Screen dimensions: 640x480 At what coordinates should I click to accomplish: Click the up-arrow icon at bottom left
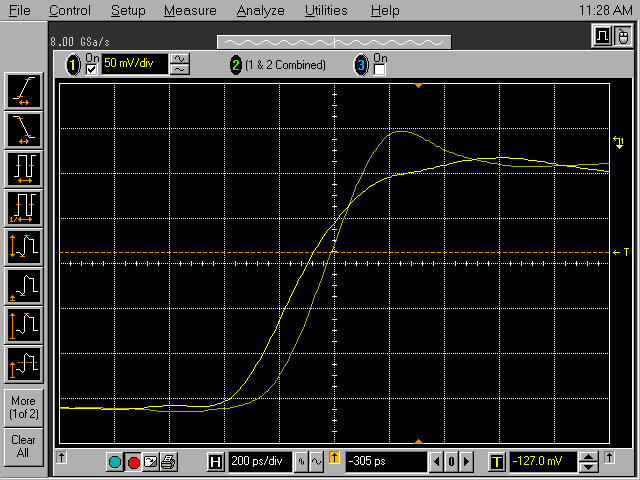(62, 457)
